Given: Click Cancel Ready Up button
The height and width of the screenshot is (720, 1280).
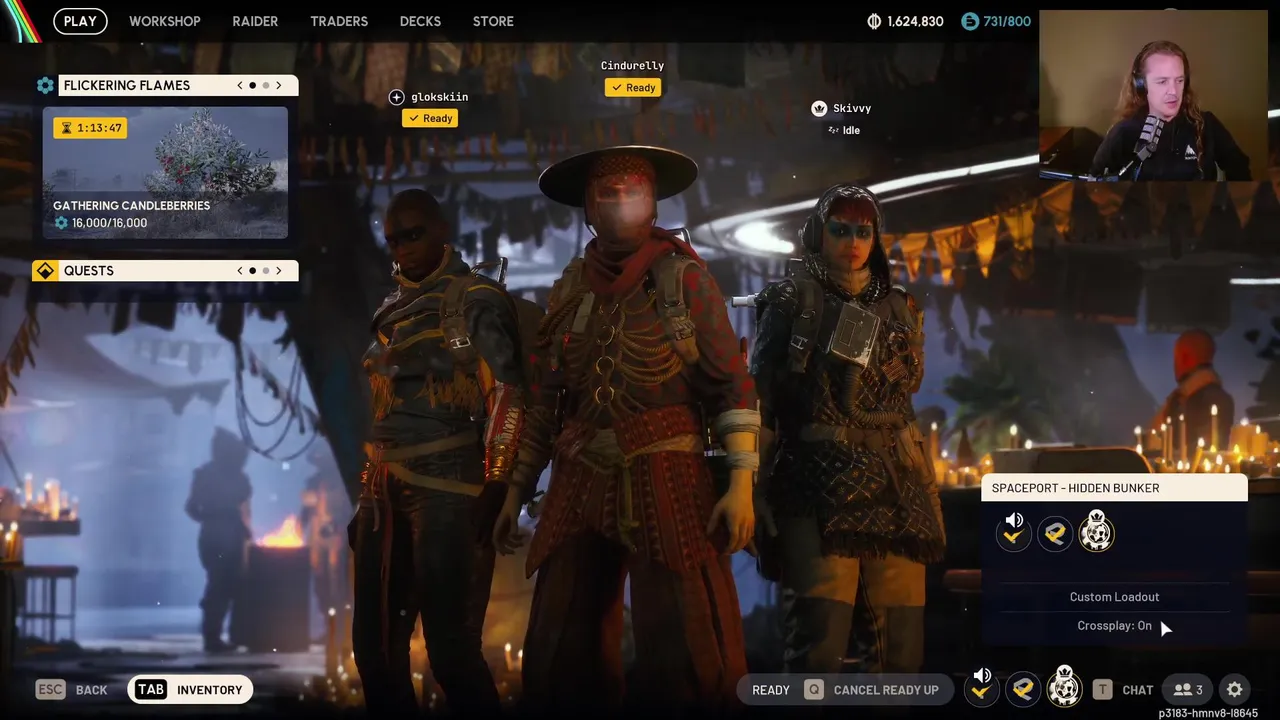Looking at the screenshot, I should click(871, 690).
